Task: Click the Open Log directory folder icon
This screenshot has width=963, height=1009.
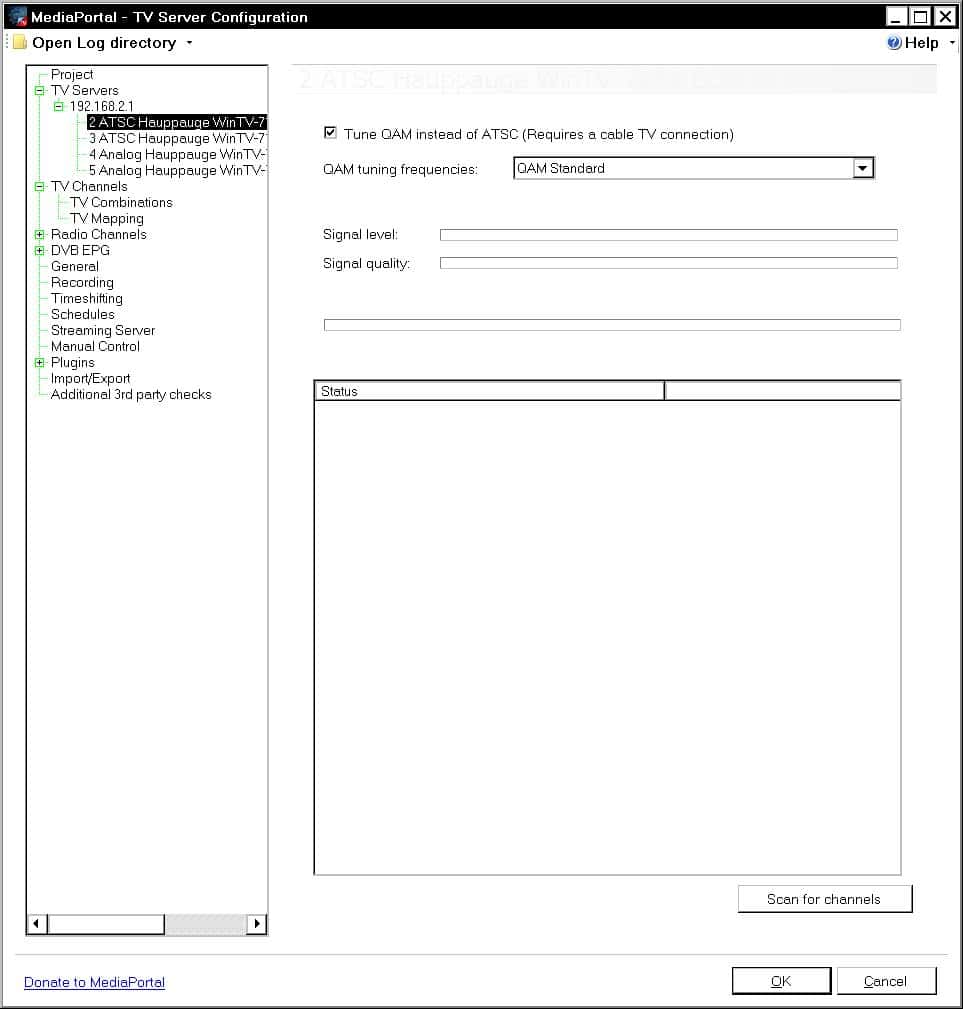Action: [20, 43]
